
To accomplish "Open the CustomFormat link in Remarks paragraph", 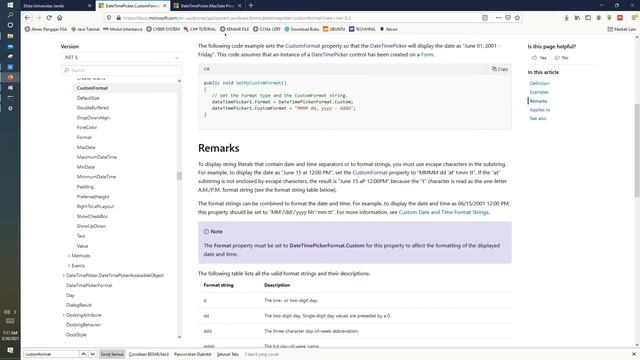I will 370,173.
